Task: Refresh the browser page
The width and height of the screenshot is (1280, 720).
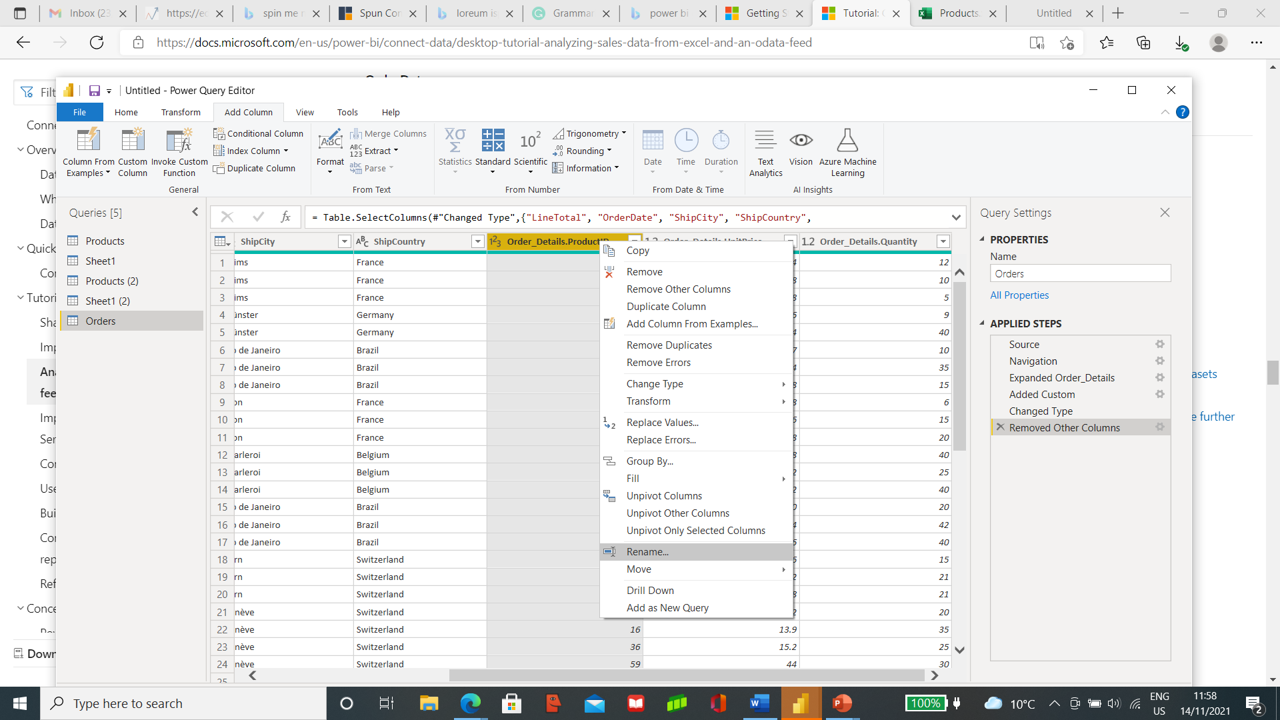Action: point(97,43)
